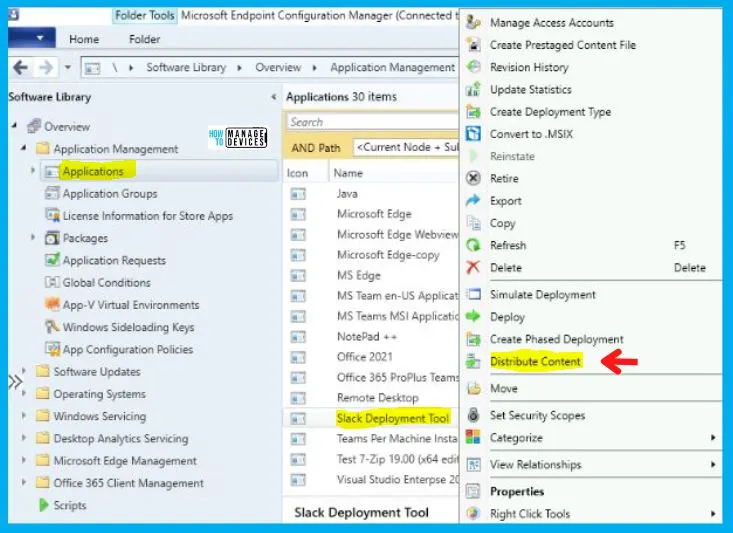Click the Properties icon
The height and width of the screenshot is (533, 733).
473,491
